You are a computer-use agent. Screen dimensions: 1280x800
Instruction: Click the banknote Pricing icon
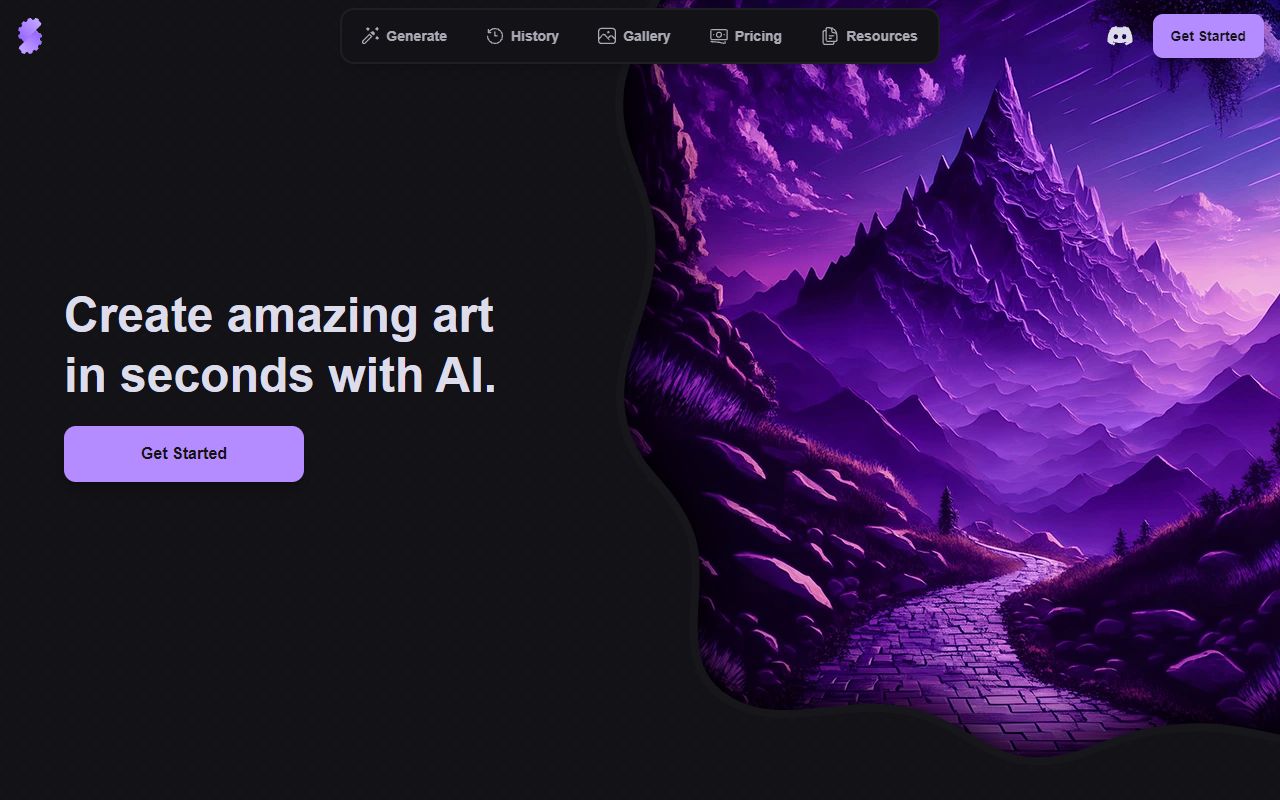[719, 36]
